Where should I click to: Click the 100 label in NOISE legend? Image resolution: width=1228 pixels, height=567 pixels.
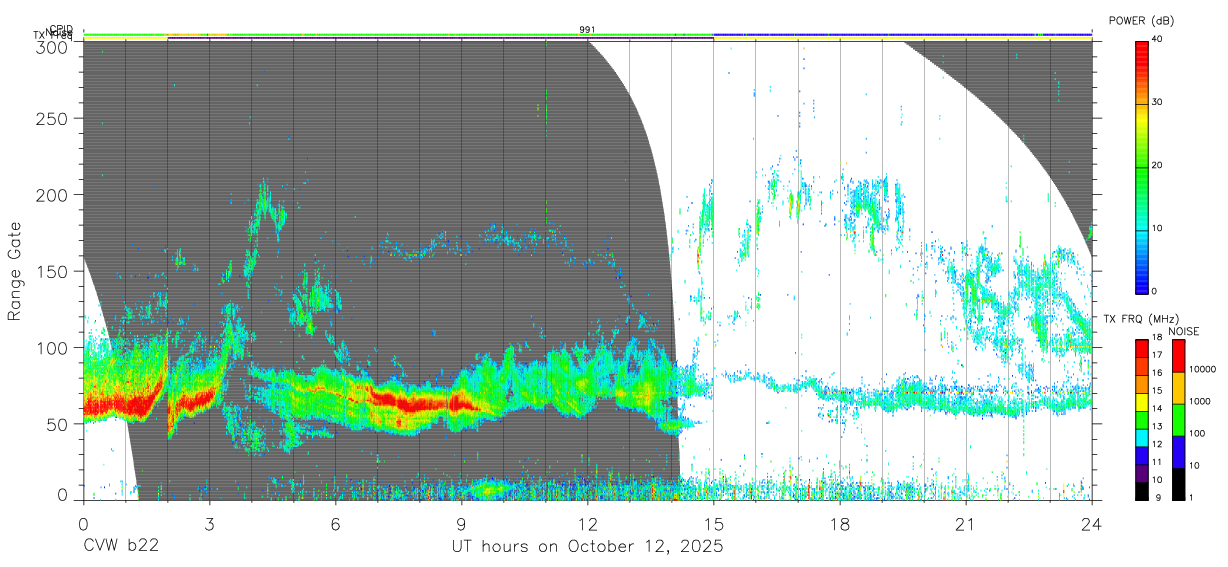[1197, 433]
